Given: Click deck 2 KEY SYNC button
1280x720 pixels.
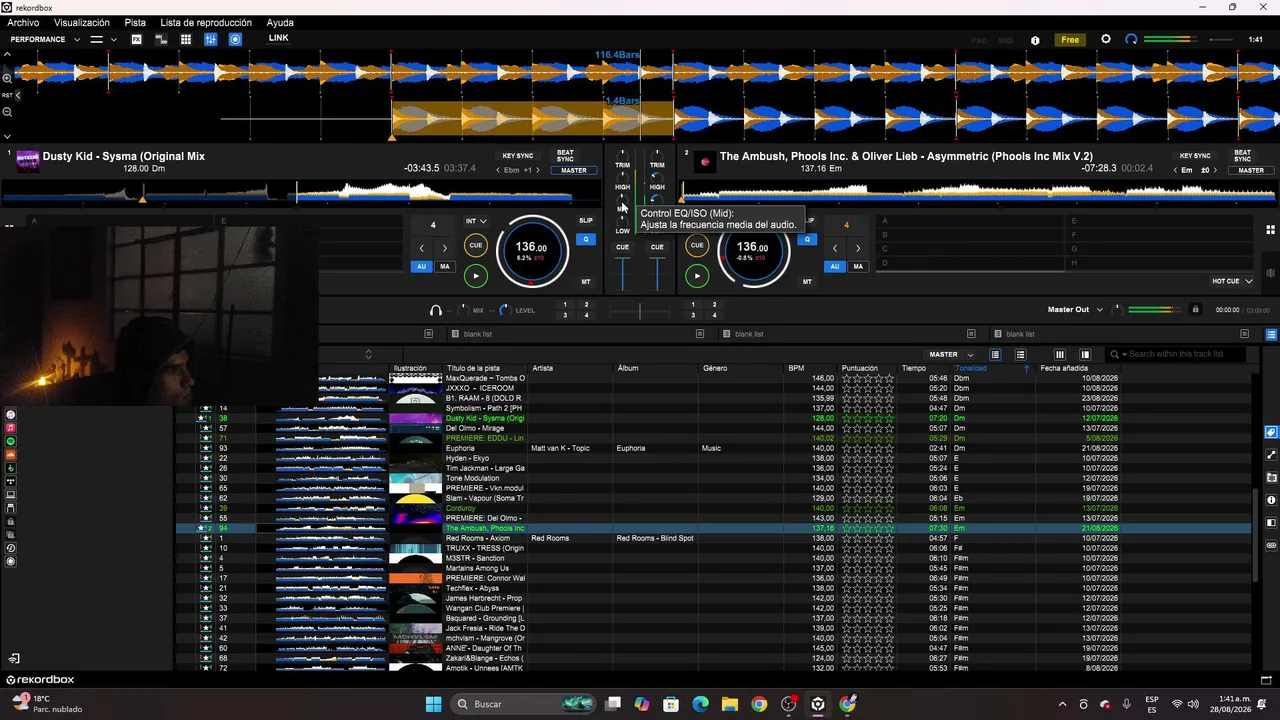Looking at the screenshot, I should click(1195, 156).
